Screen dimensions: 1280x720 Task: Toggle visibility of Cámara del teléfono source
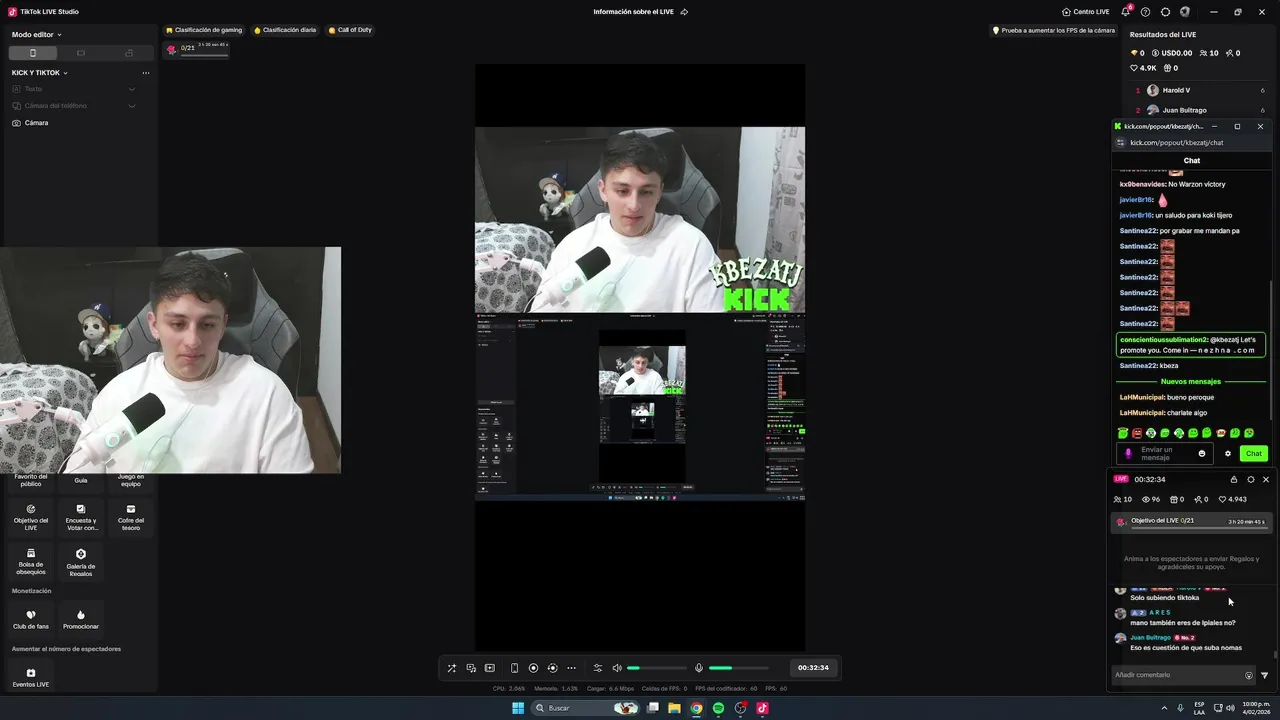tap(132, 106)
